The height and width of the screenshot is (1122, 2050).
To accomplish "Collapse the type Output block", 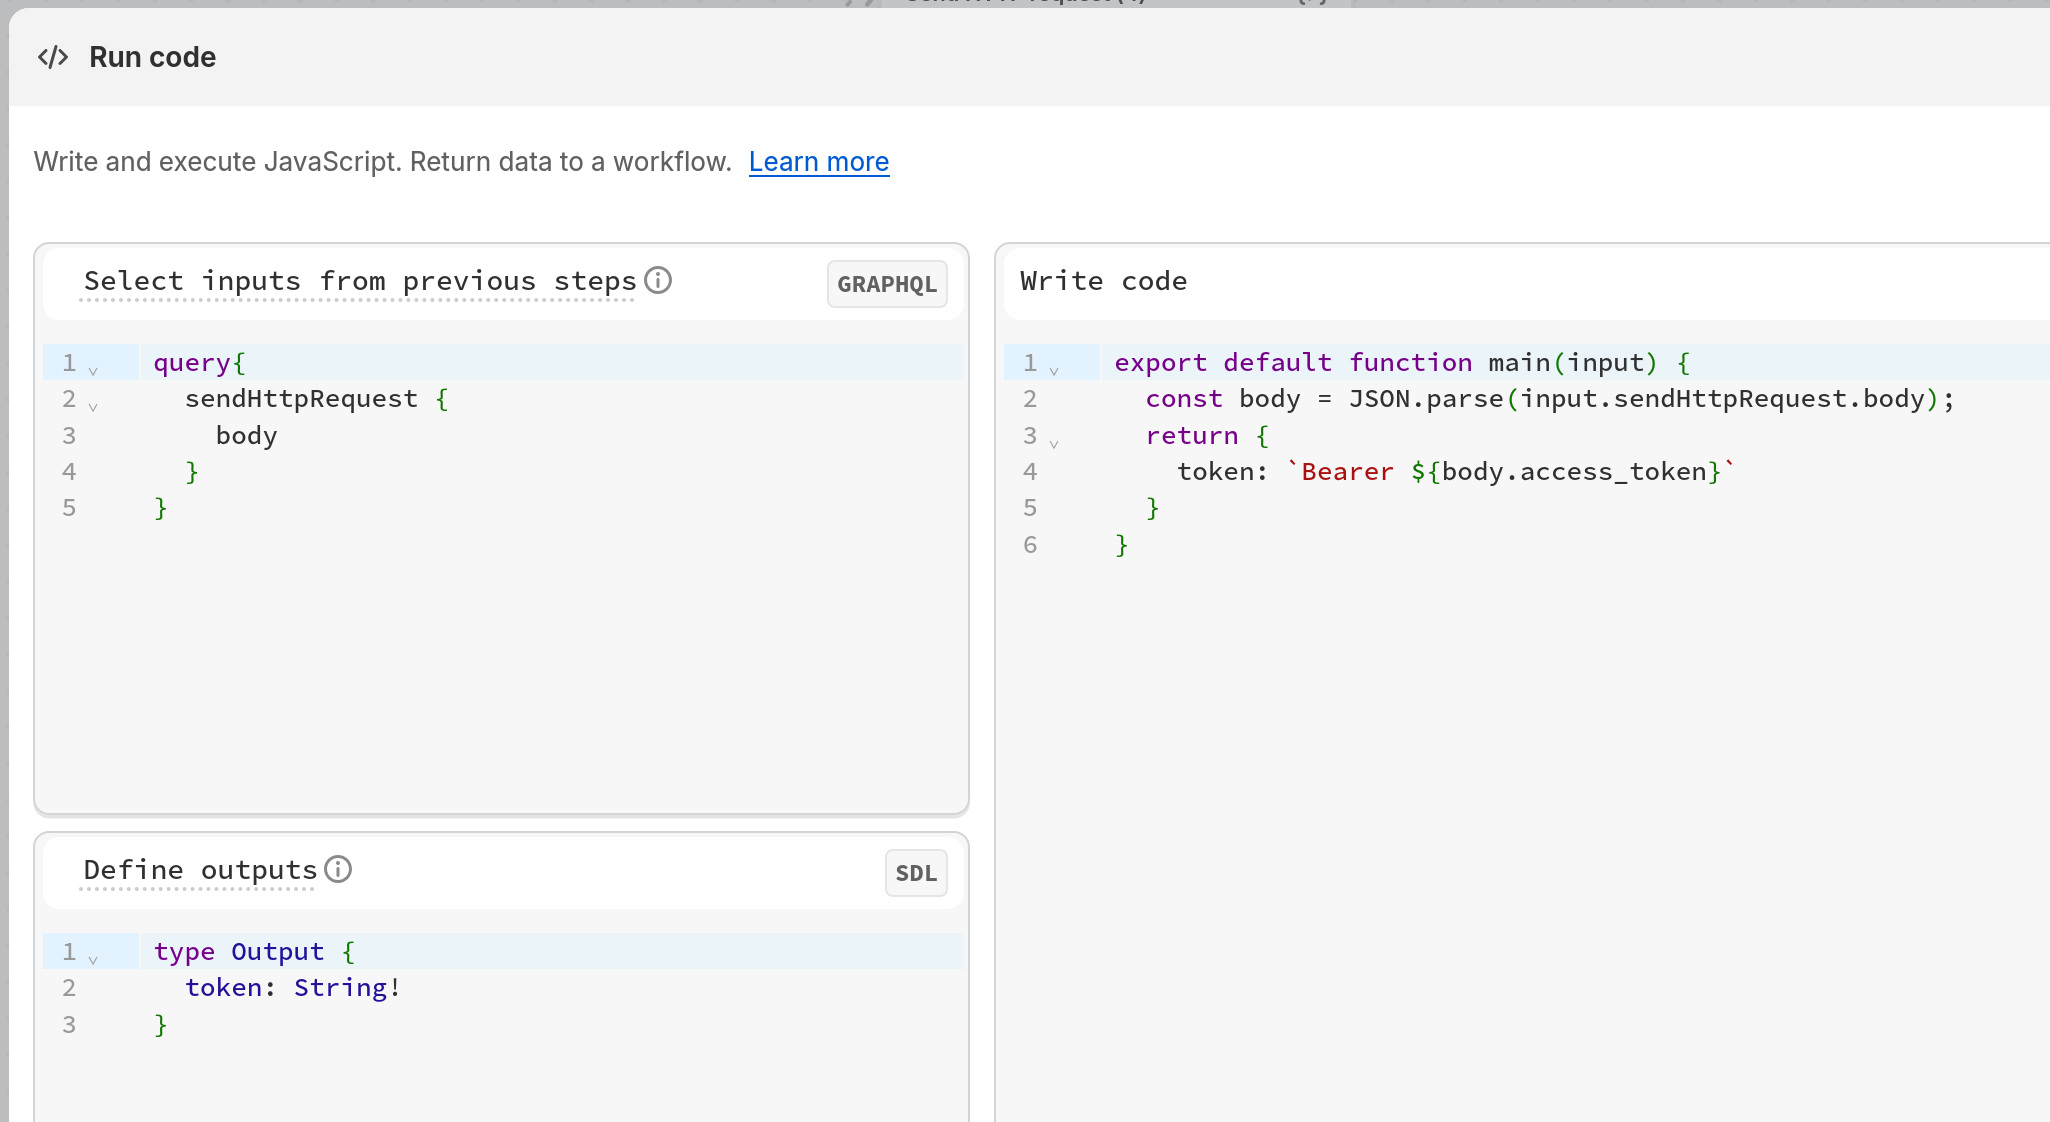I will [x=93, y=959].
